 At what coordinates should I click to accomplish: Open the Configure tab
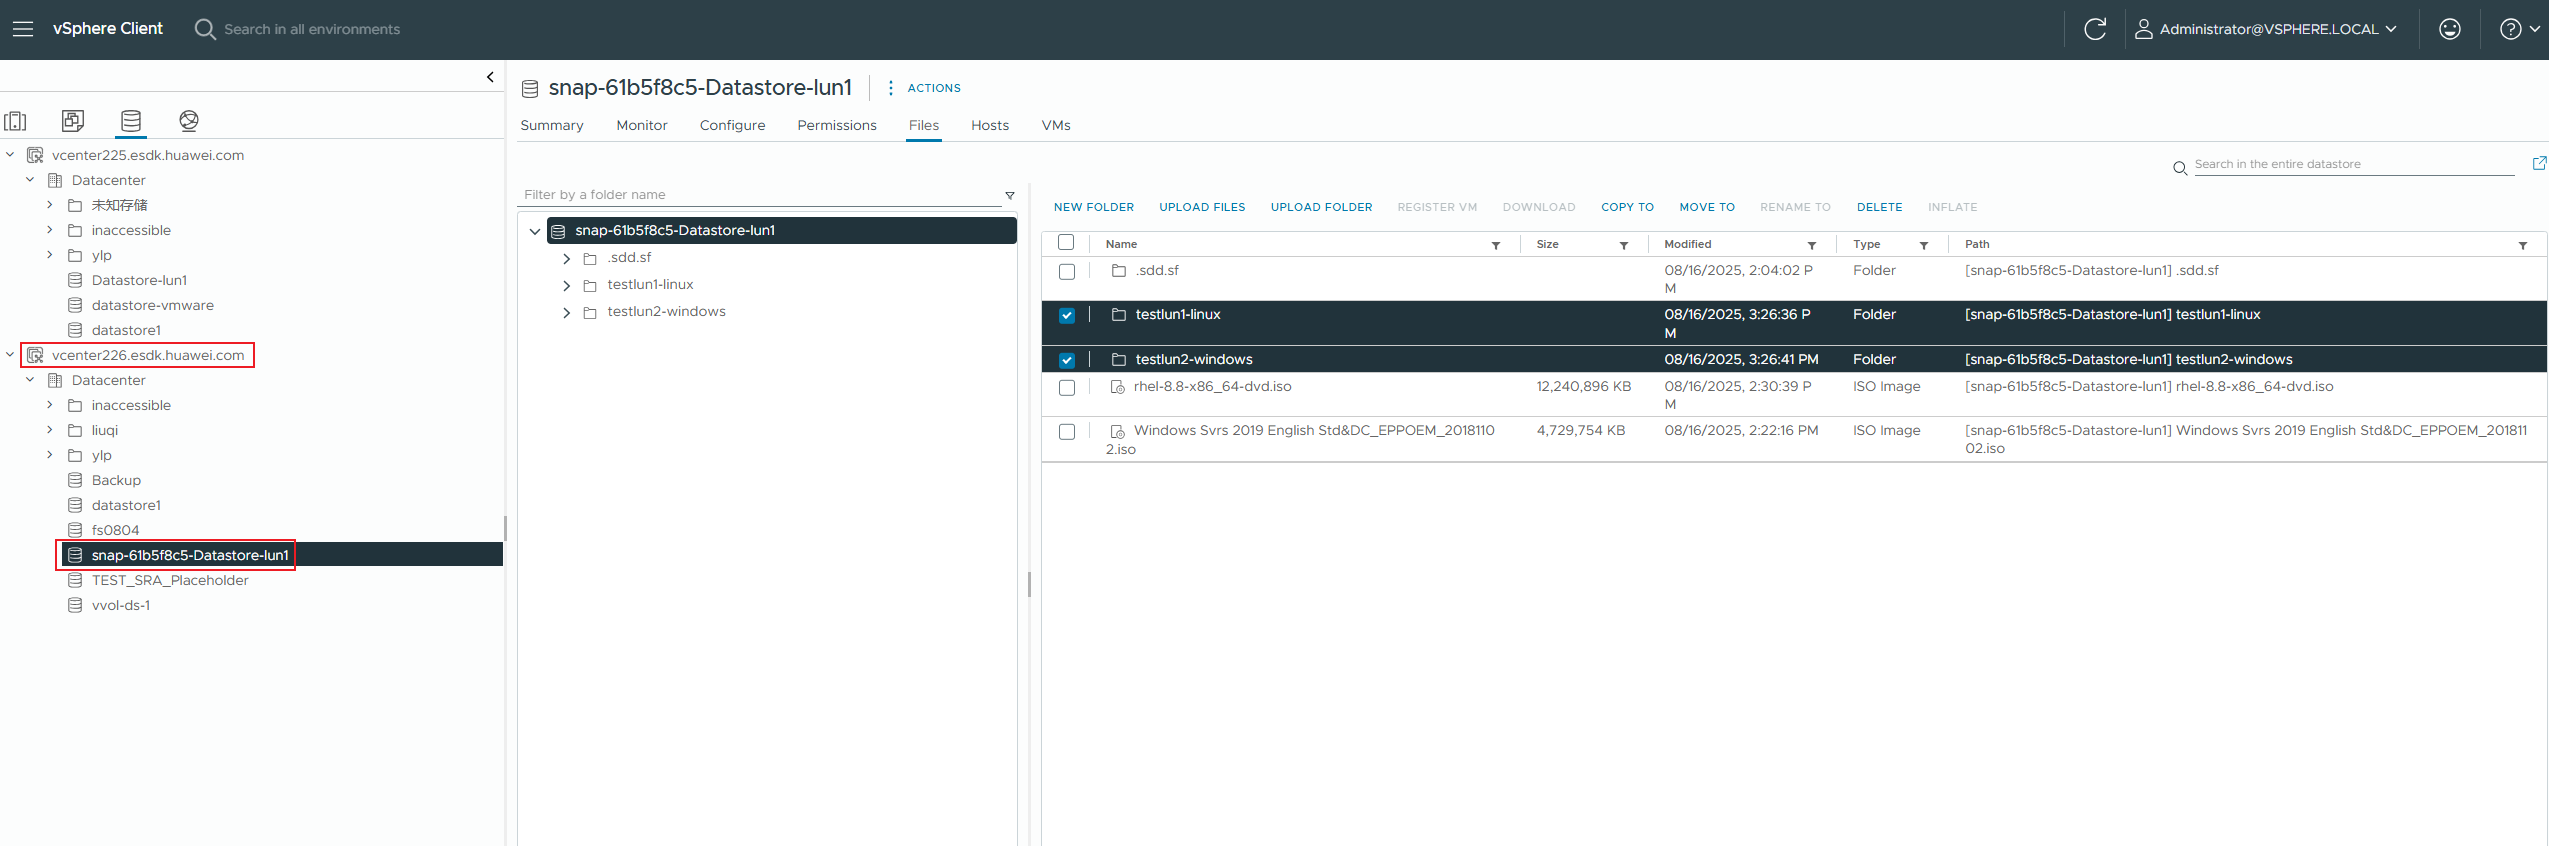732,125
